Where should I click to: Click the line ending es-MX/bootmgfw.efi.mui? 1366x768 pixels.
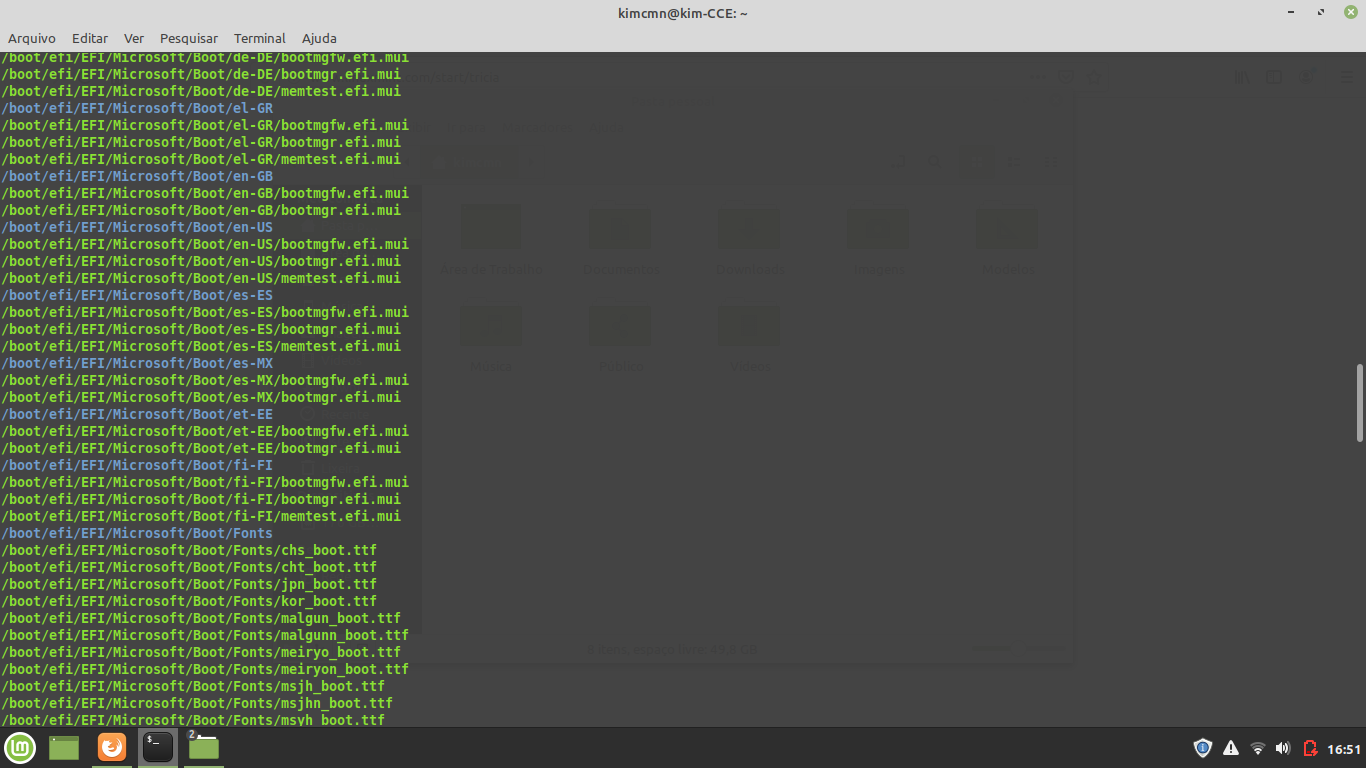[x=205, y=380]
